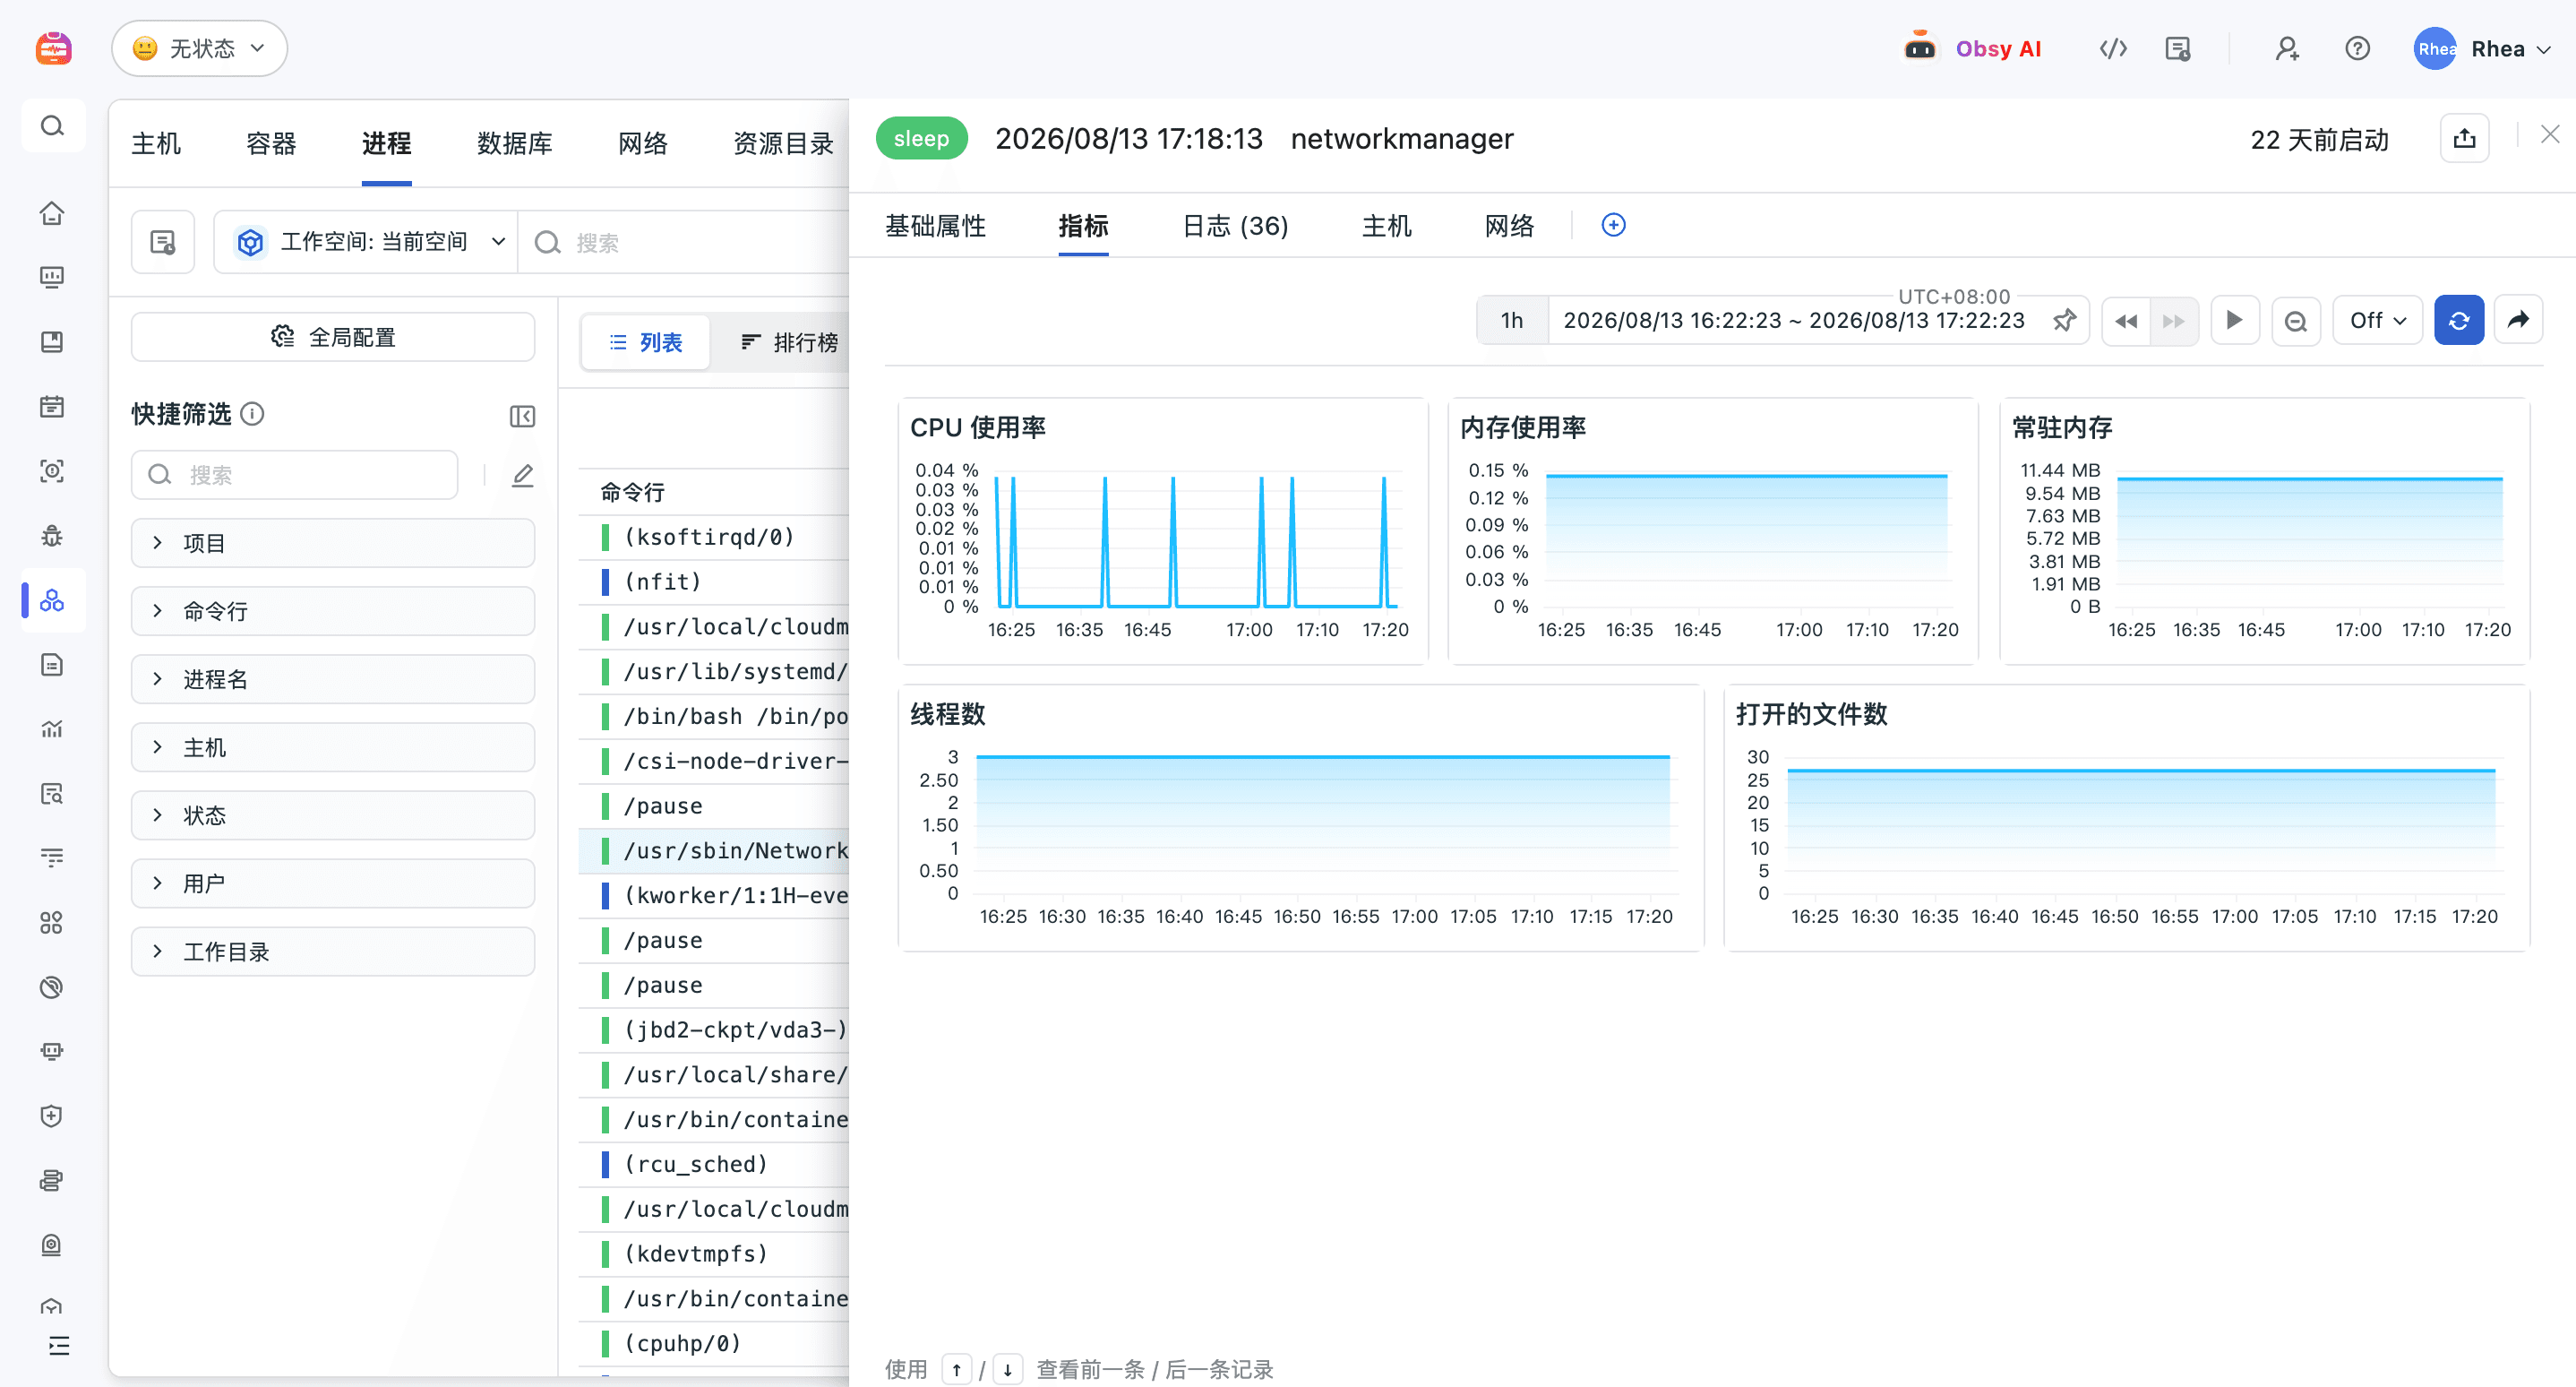2576x1387 pixels.
Task: Step back to the earlier time range
Action: (2126, 320)
